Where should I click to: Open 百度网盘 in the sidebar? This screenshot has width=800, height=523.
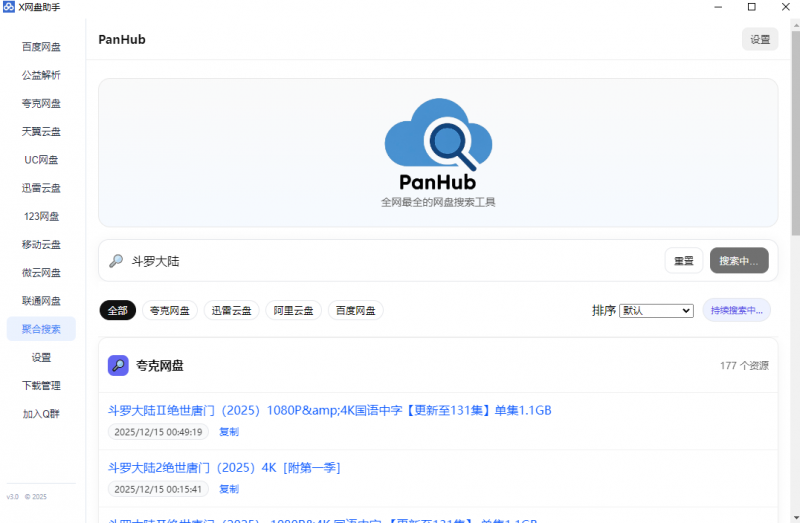click(x=41, y=47)
